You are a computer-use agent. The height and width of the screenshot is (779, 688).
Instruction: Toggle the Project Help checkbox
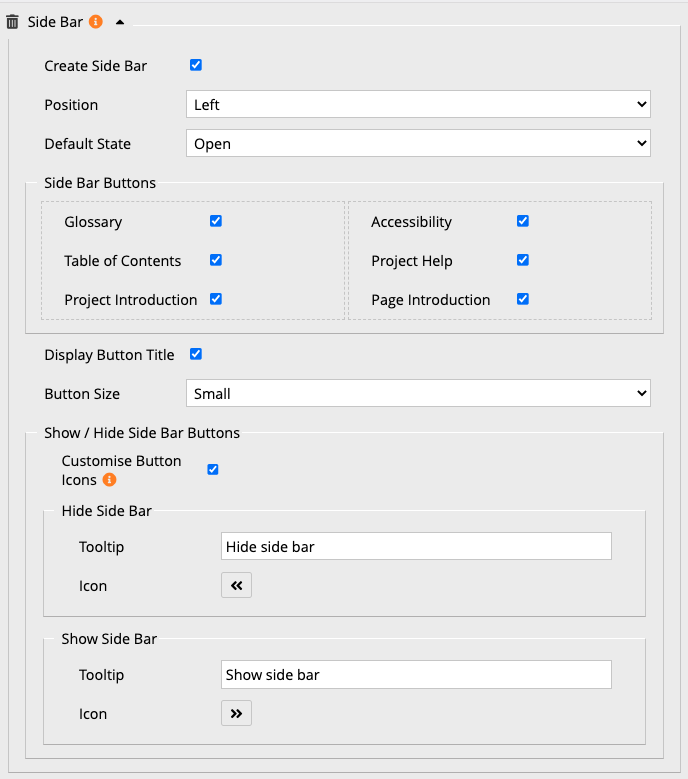(523, 260)
